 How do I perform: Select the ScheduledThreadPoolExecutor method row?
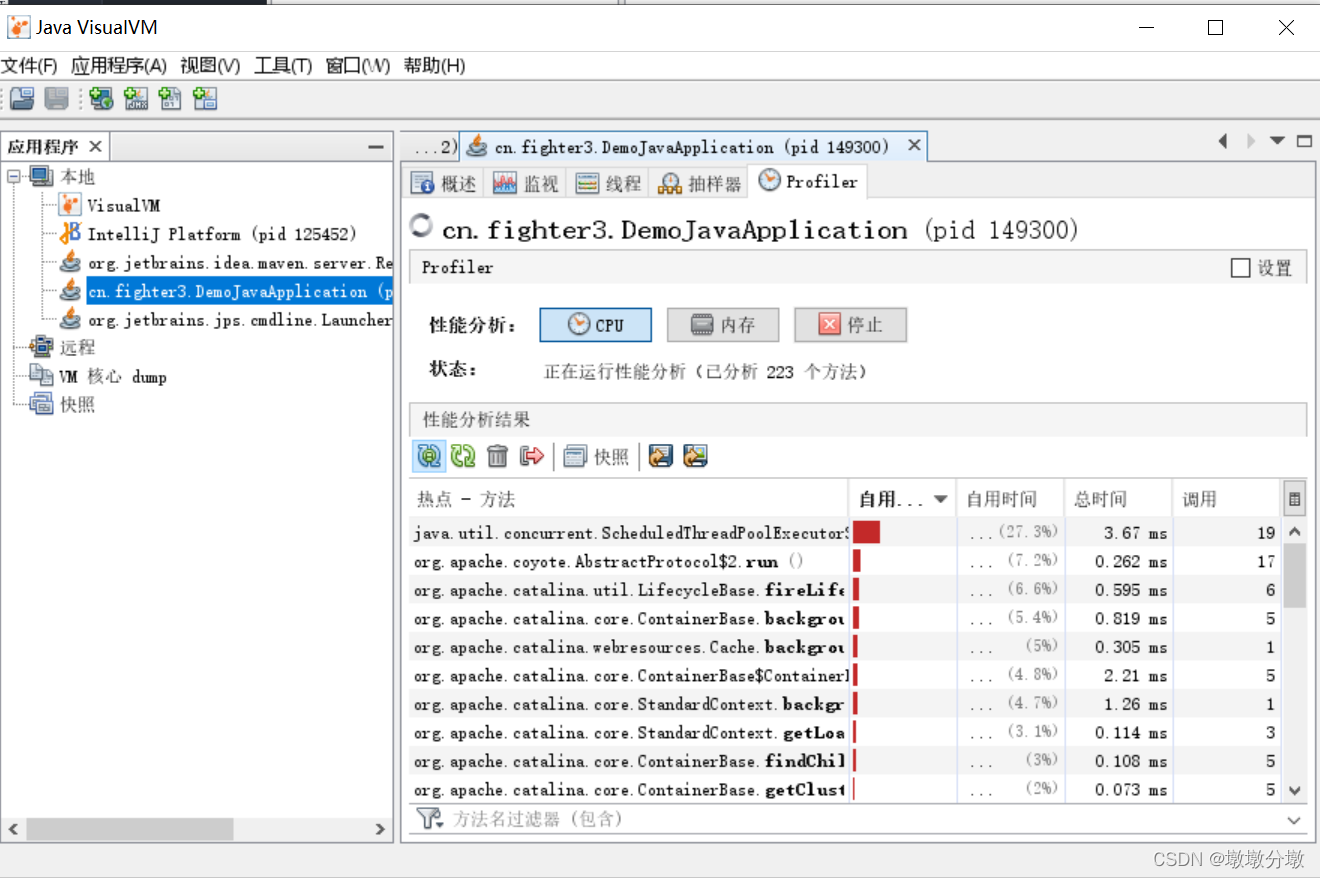point(846,532)
